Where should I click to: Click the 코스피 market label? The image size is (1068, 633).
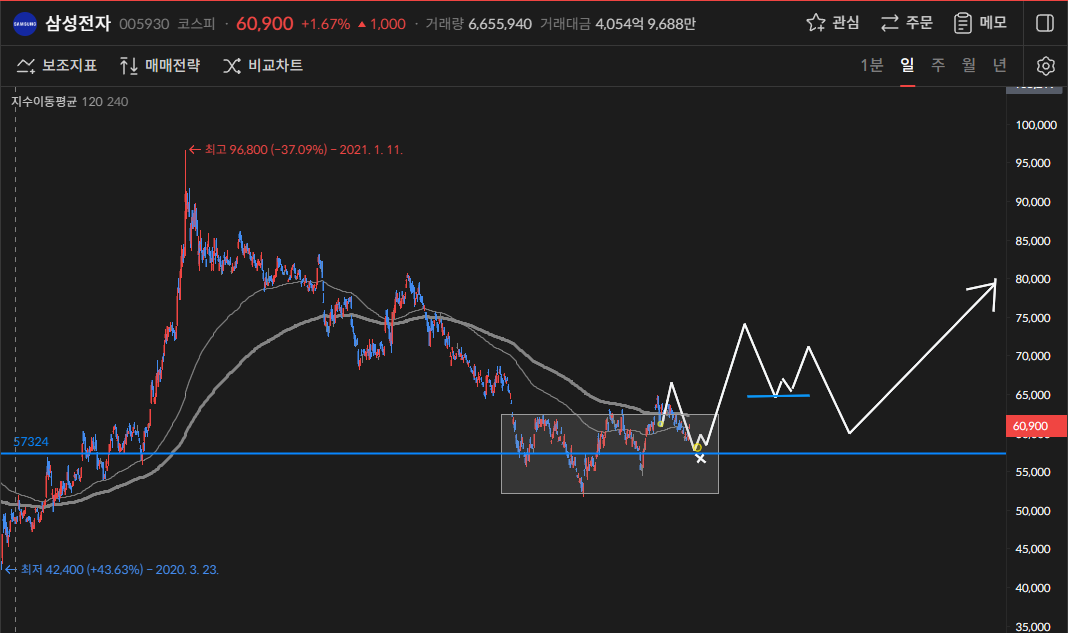196,24
